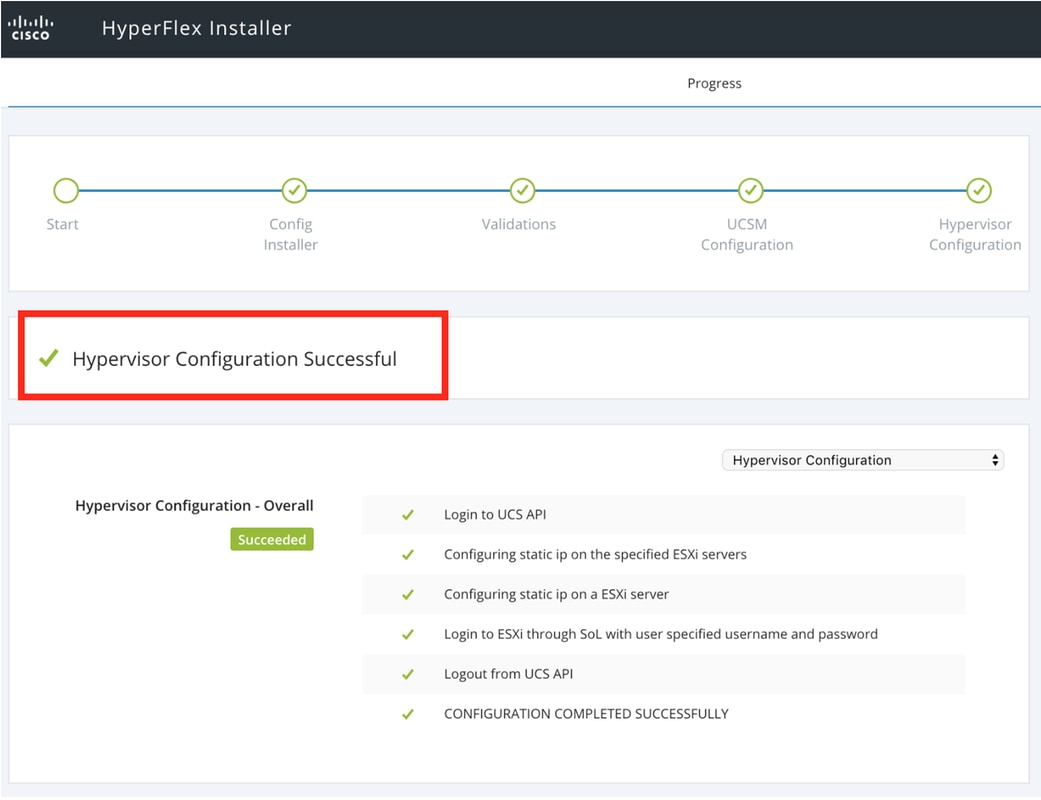Click the Config Installer step checkmark circle

[294, 191]
